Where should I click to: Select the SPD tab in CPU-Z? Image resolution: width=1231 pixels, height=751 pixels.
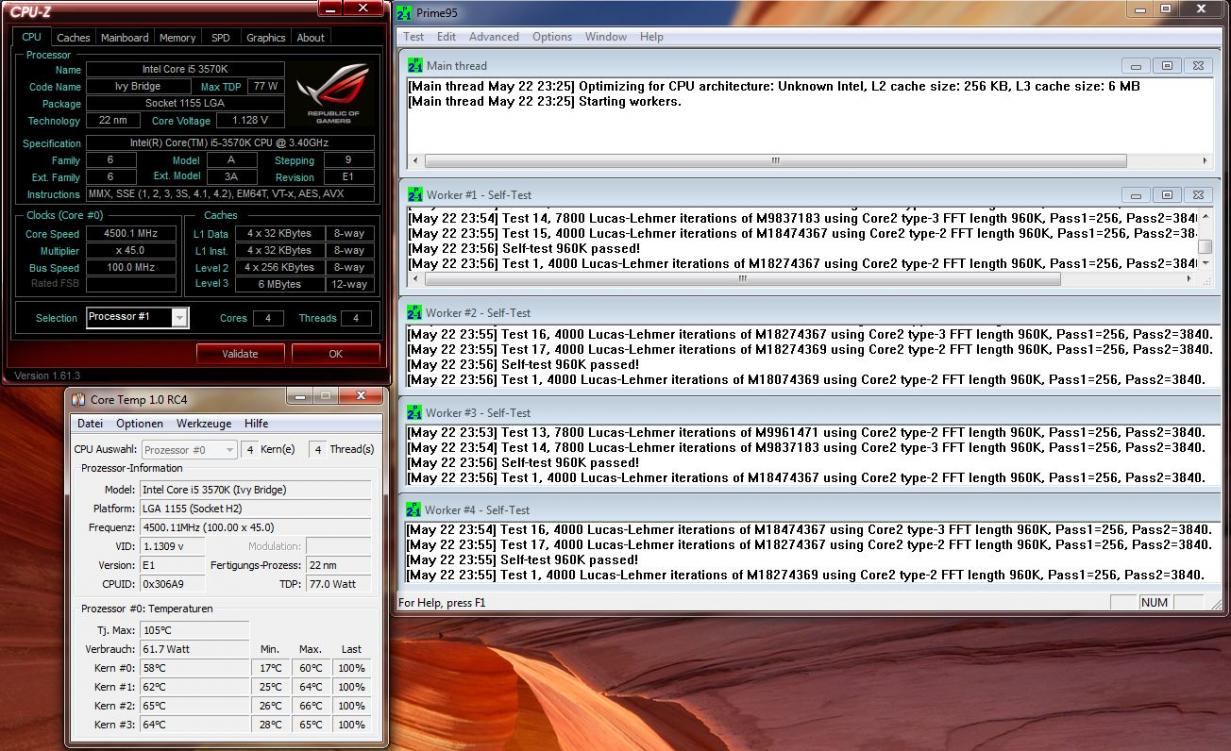pyautogui.click(x=220, y=38)
